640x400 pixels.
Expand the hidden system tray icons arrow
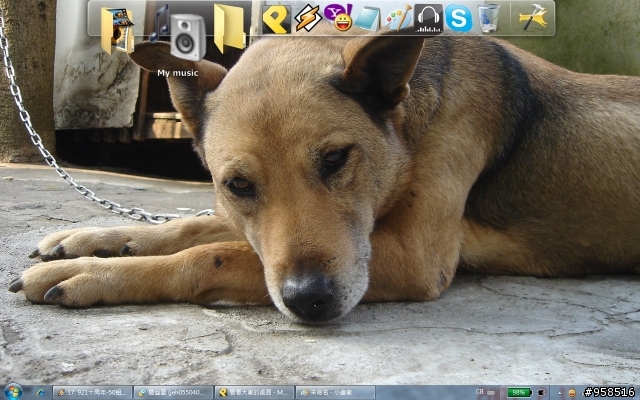tap(558, 393)
